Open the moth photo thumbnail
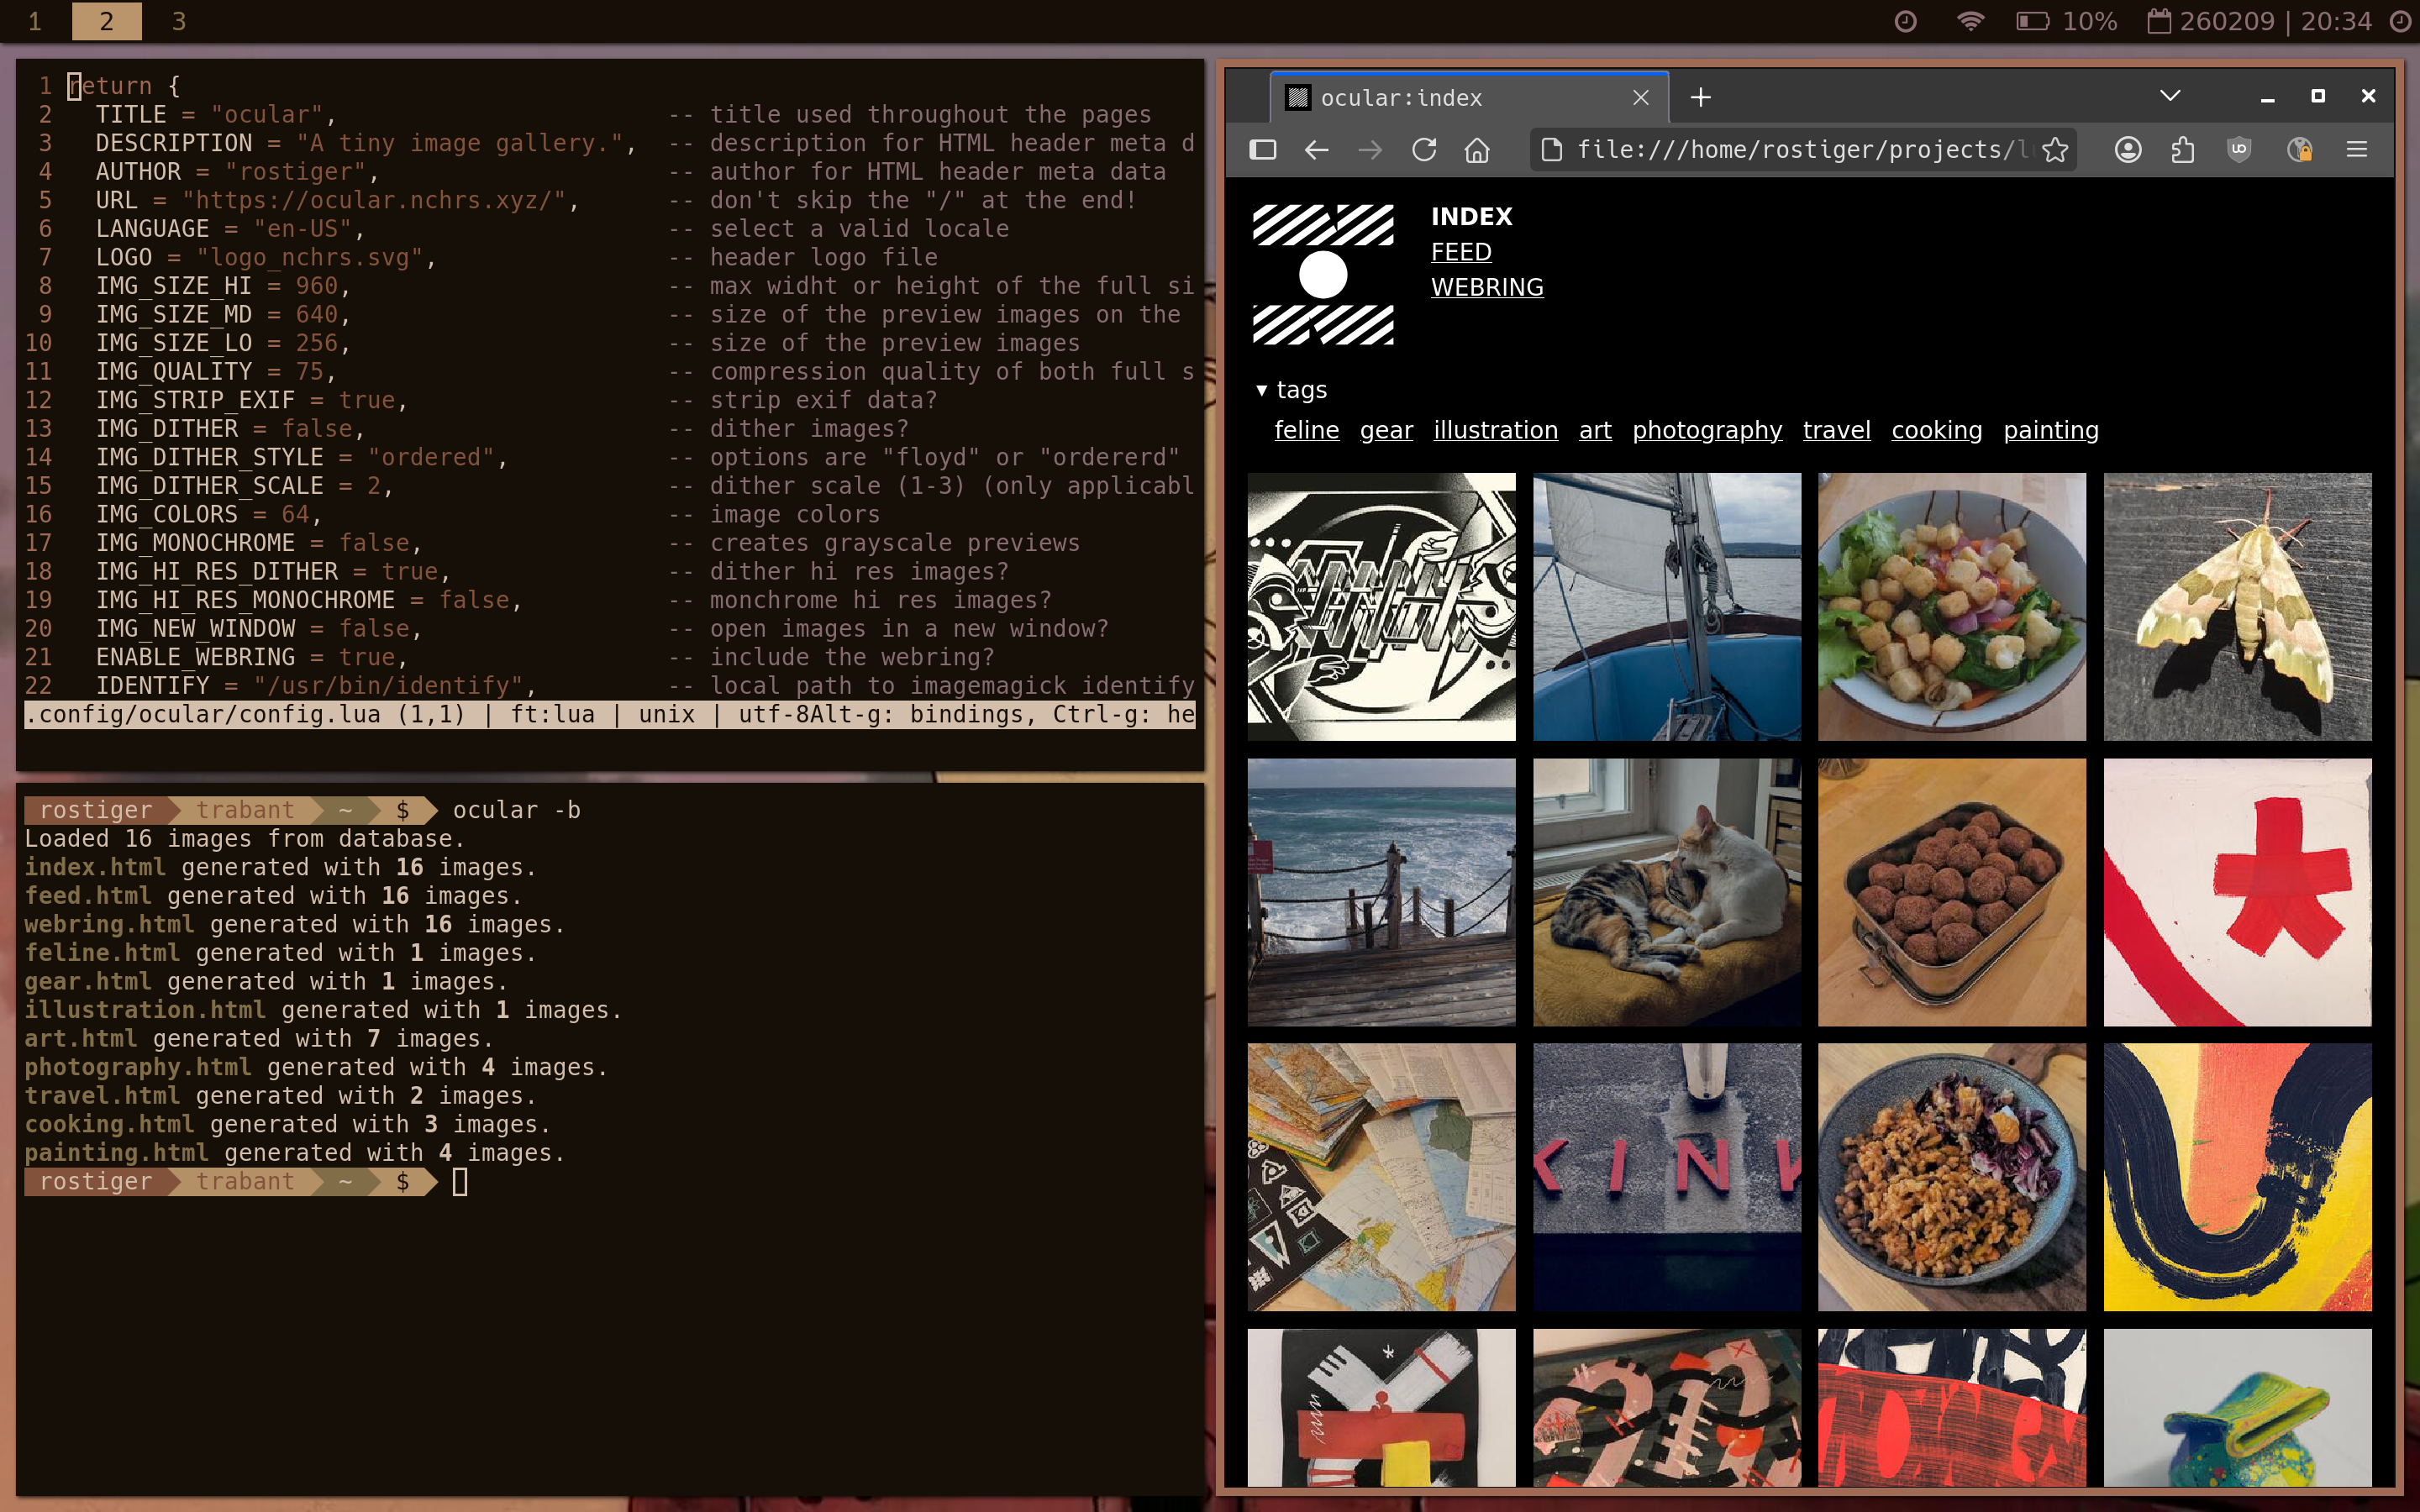This screenshot has height=1512, width=2420. [2237, 607]
